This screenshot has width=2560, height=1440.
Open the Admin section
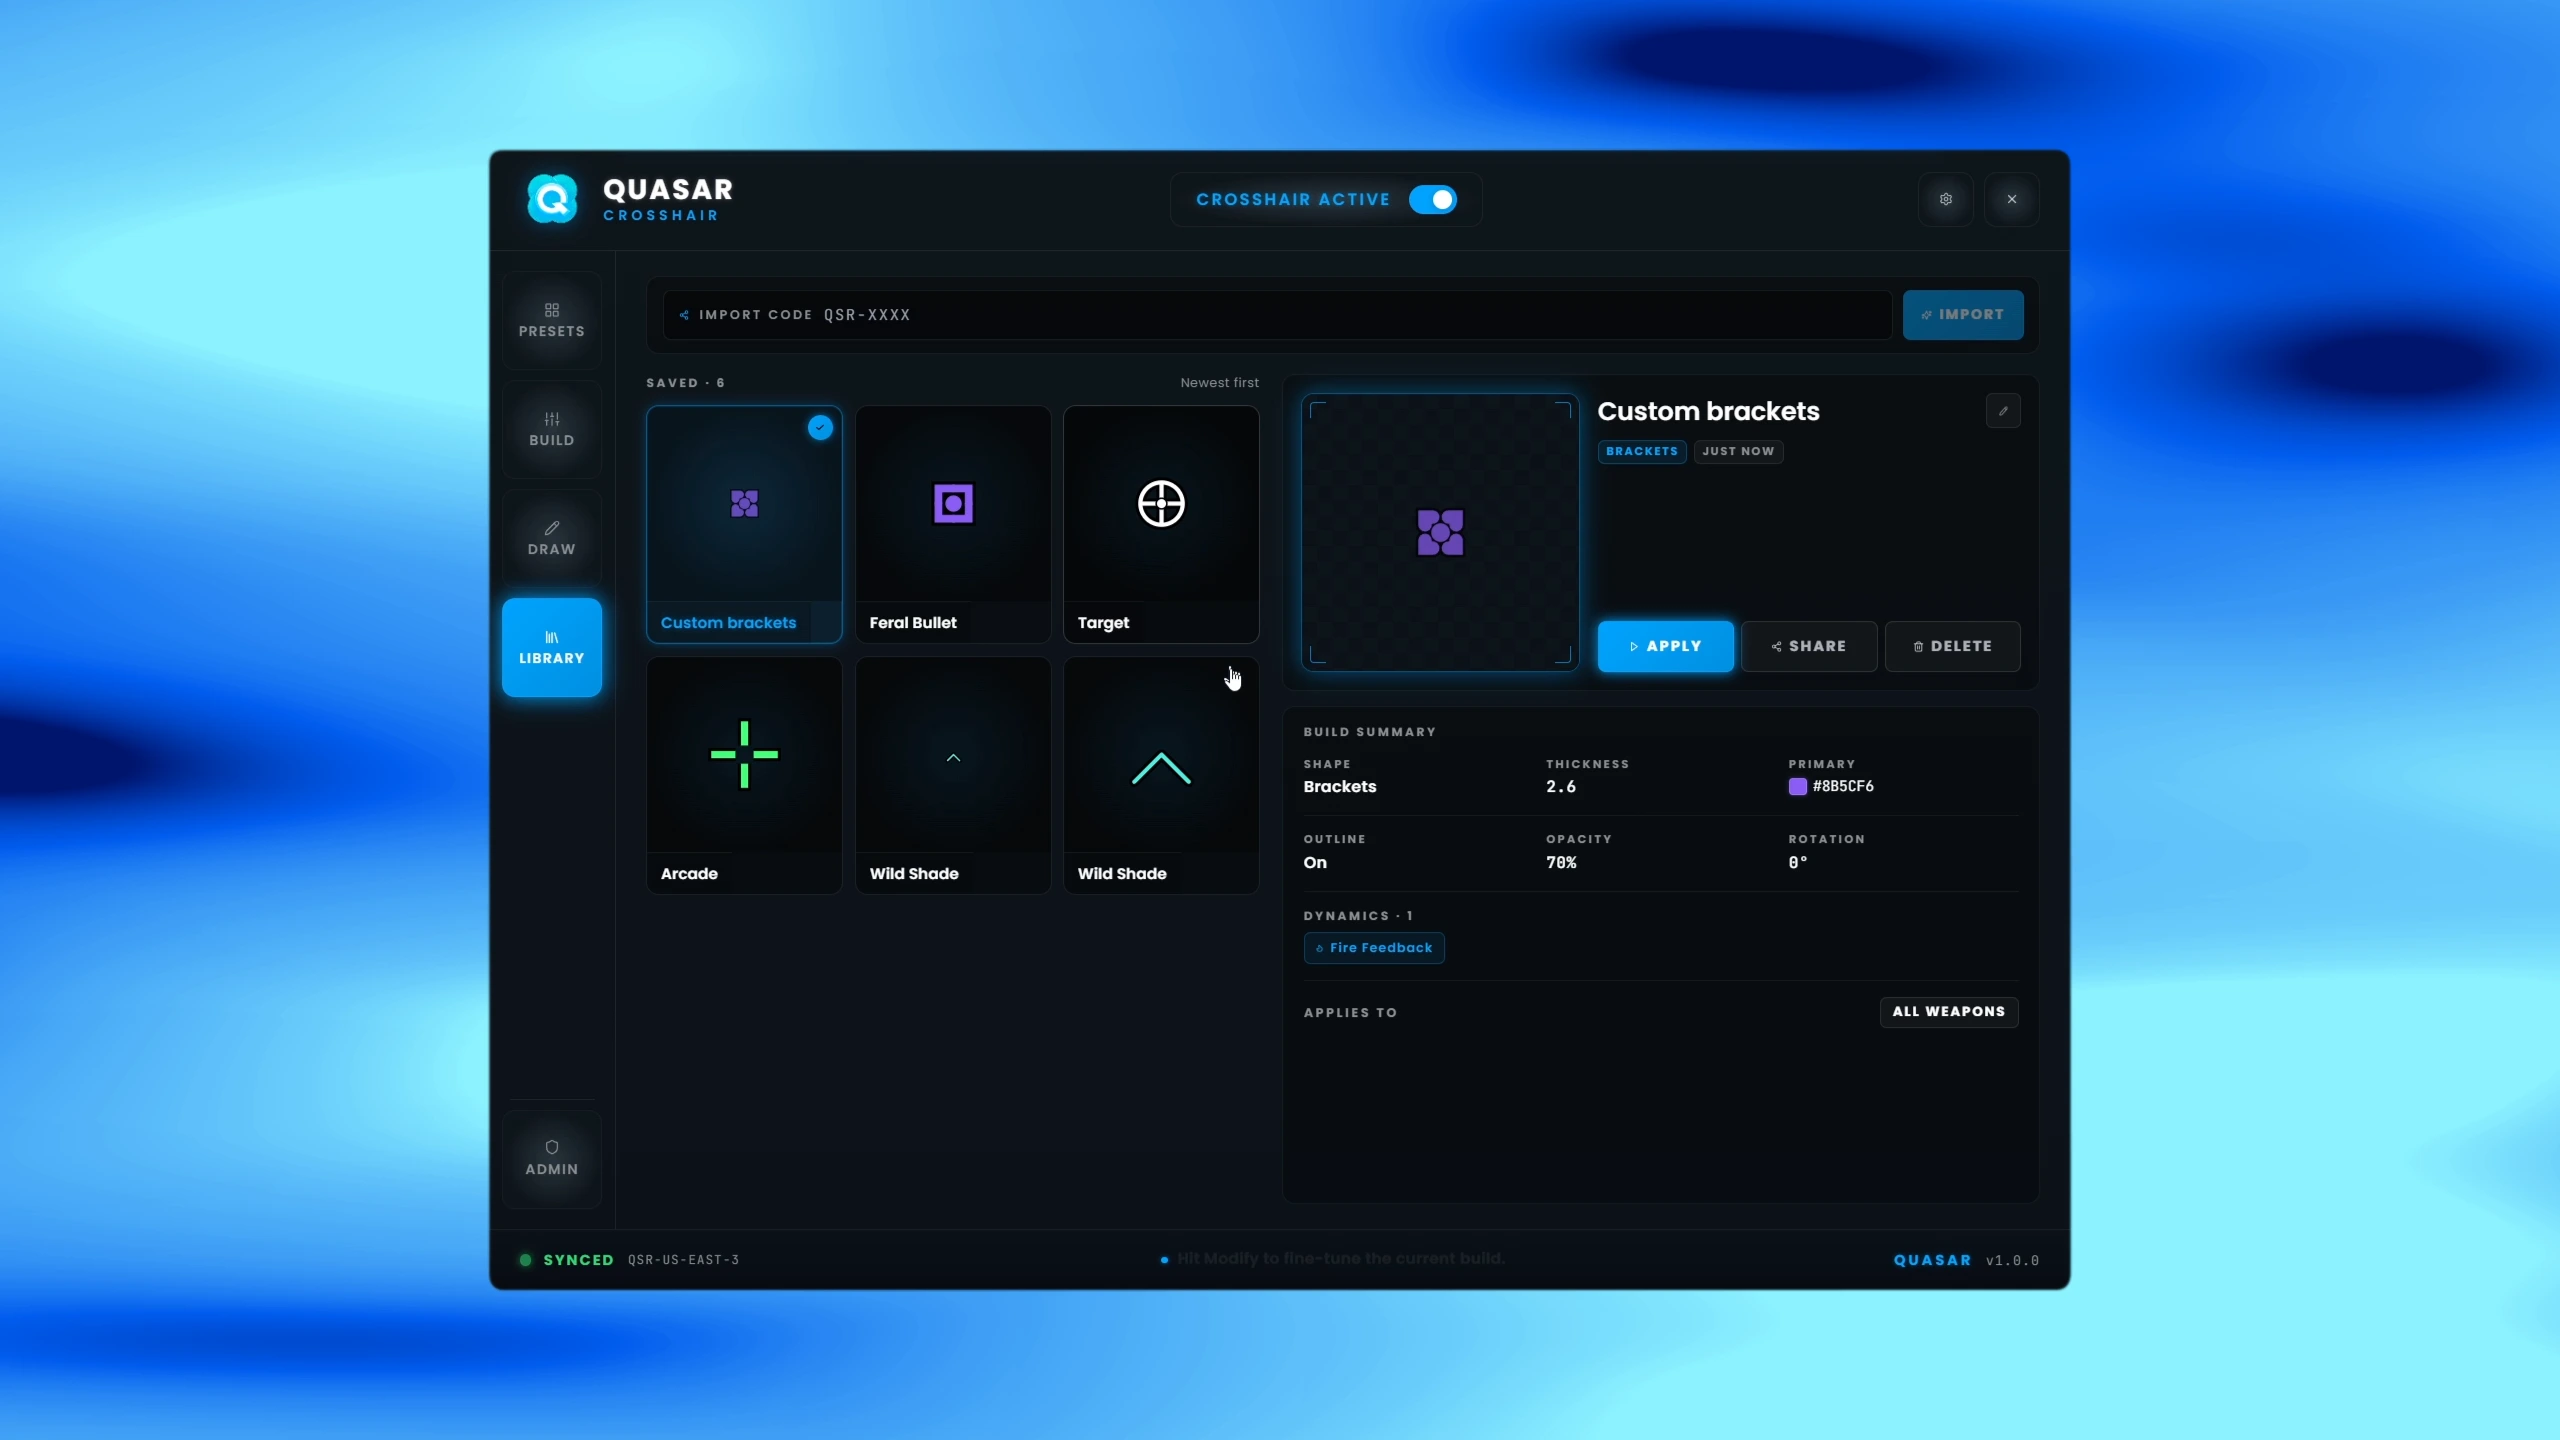[x=551, y=1158]
